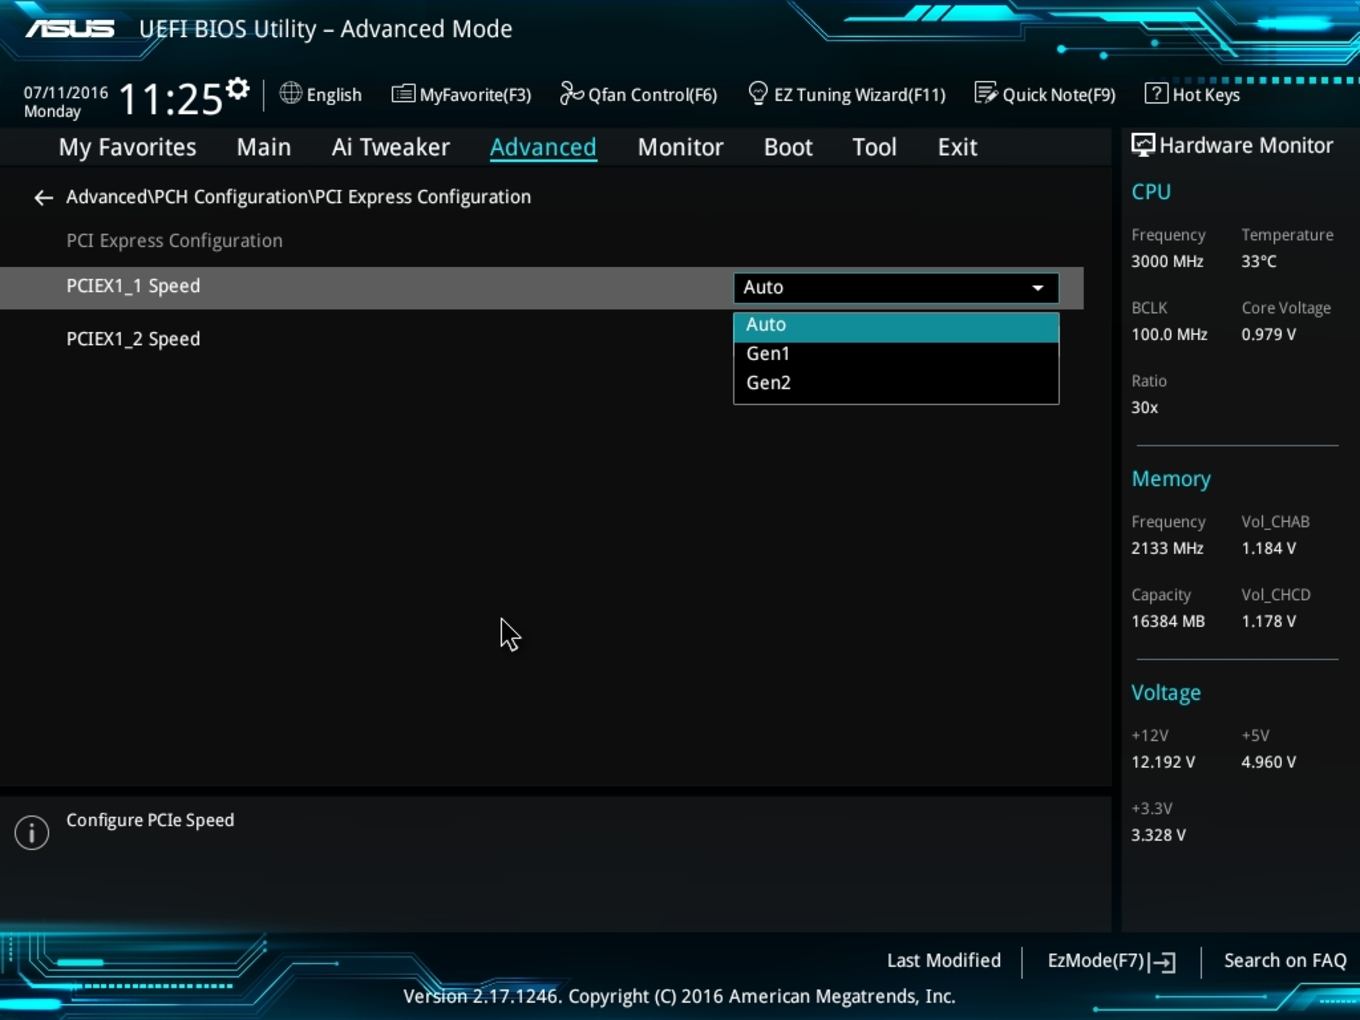This screenshot has height=1020, width=1360.
Task: Open the Tool tab
Action: tap(874, 147)
